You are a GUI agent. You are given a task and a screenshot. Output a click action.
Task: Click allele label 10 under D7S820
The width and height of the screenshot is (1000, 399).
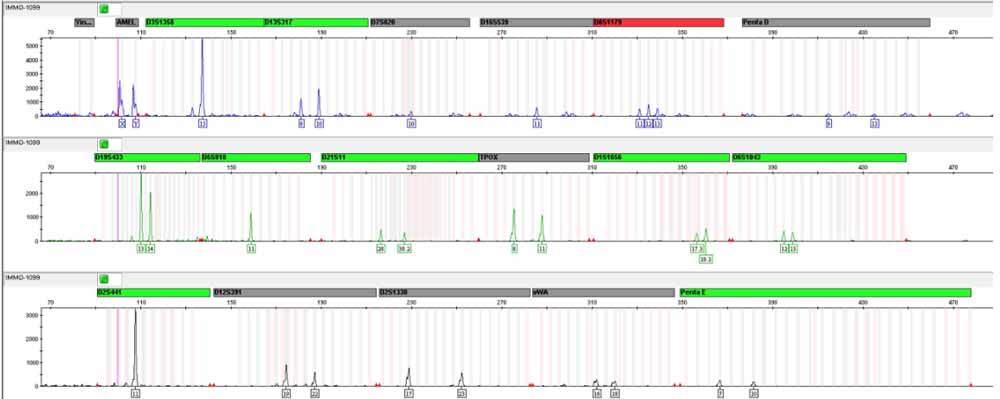[x=412, y=124]
